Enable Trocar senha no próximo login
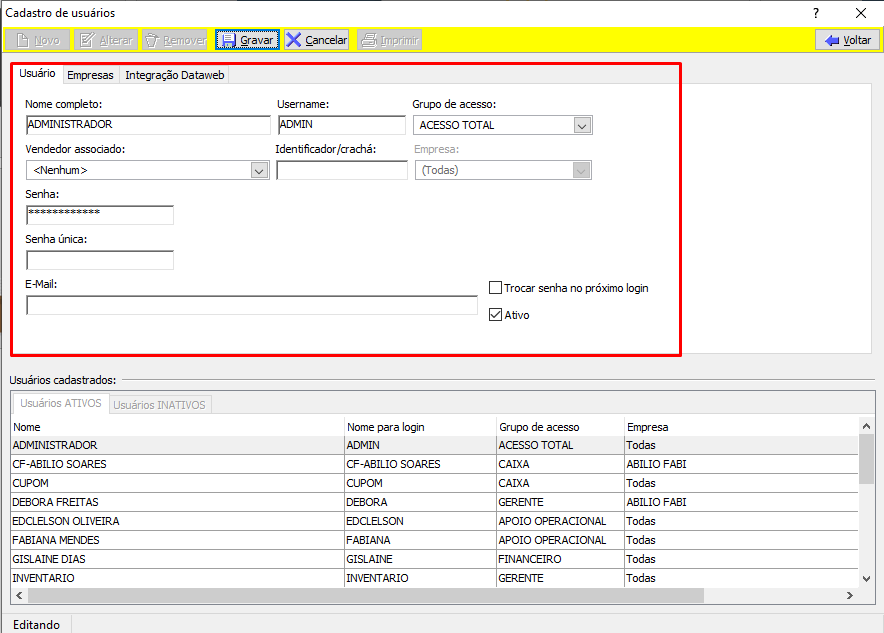Image resolution: width=884 pixels, height=633 pixels. click(496, 288)
